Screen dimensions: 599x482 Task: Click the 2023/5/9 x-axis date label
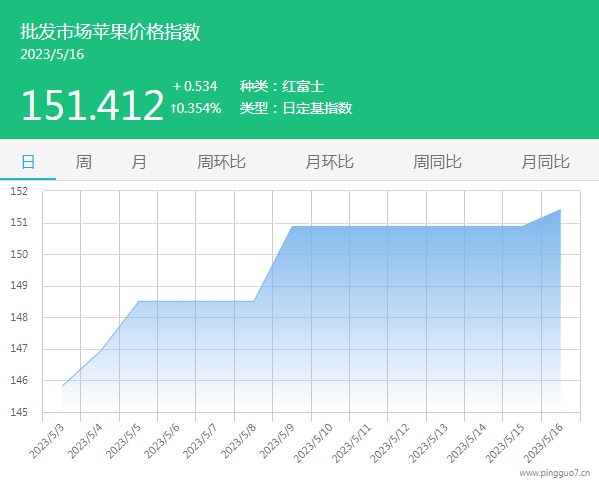click(277, 441)
